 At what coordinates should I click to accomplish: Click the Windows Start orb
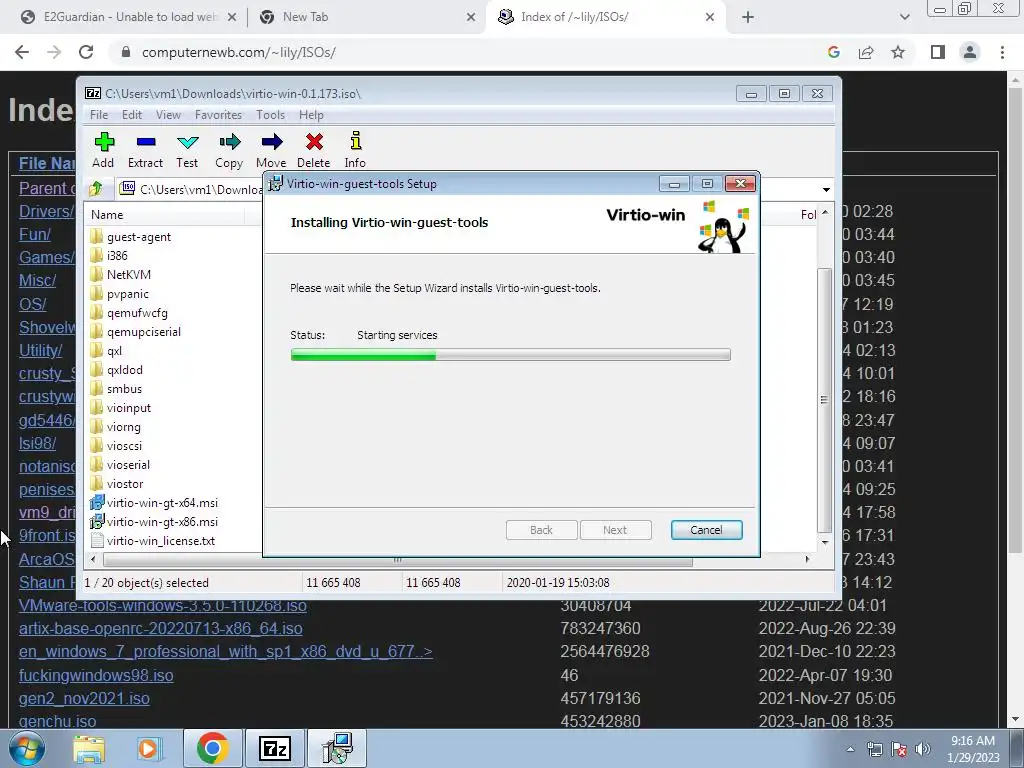[27, 748]
